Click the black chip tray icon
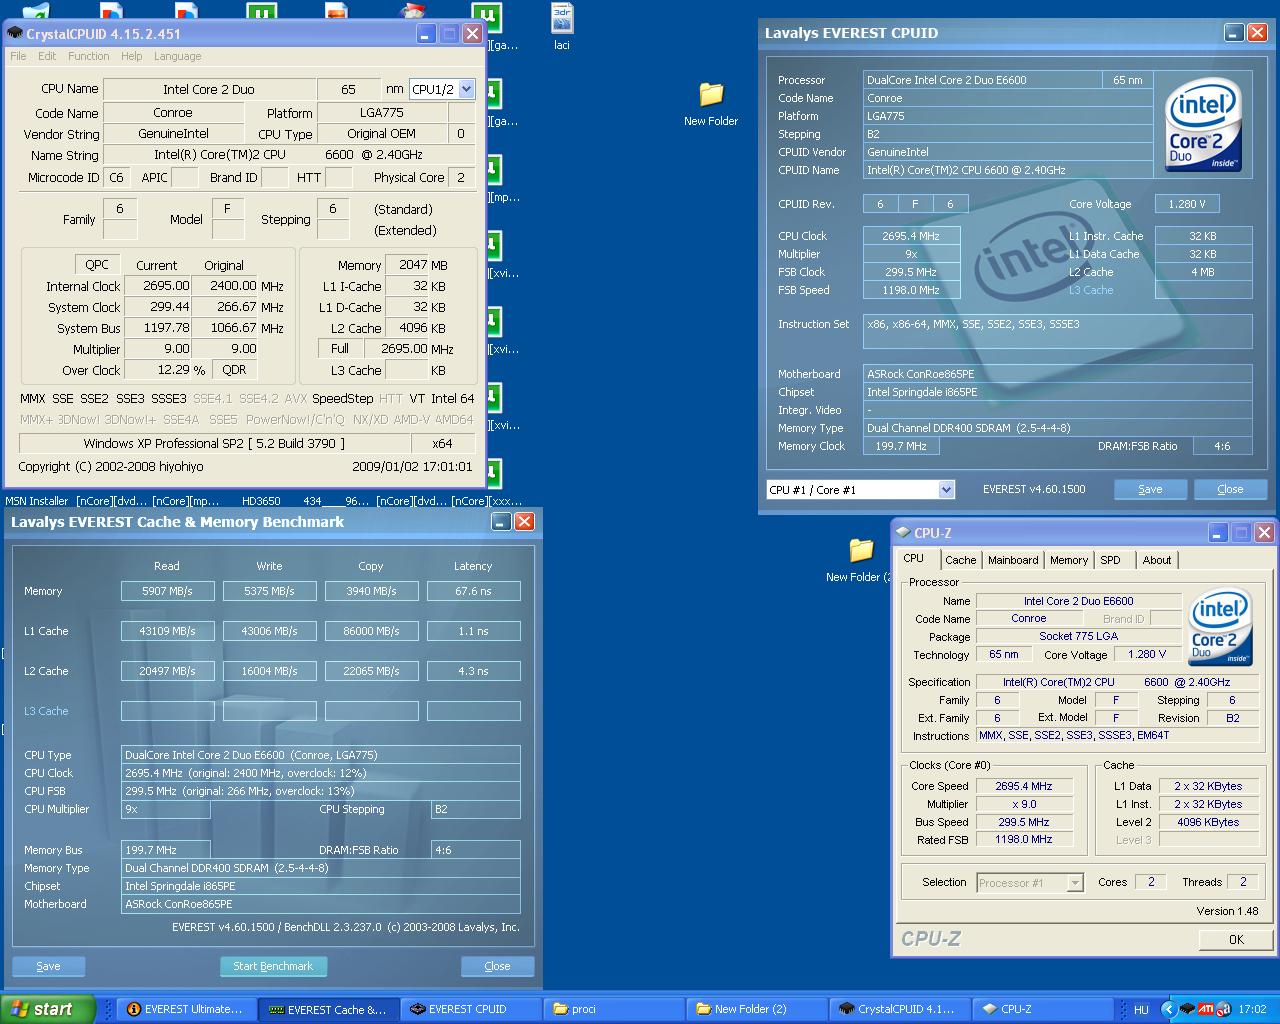The width and height of the screenshot is (1280, 1024). (1187, 1010)
